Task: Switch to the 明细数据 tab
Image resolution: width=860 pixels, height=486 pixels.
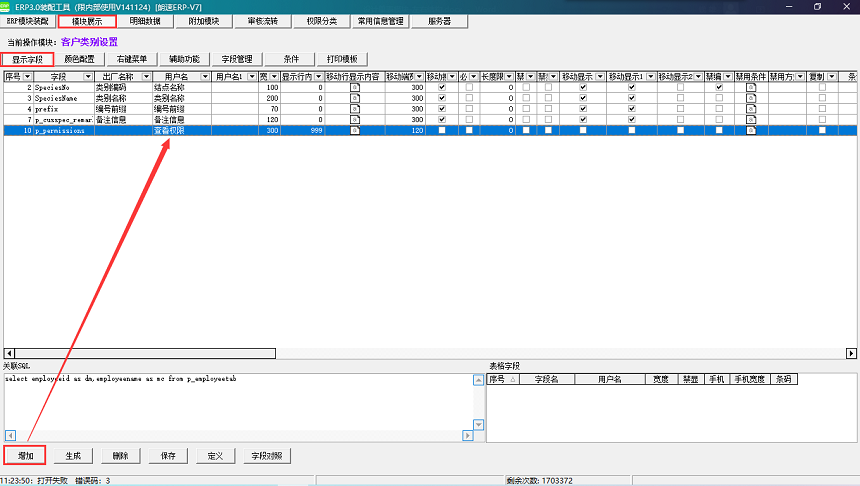Action: click(145, 21)
